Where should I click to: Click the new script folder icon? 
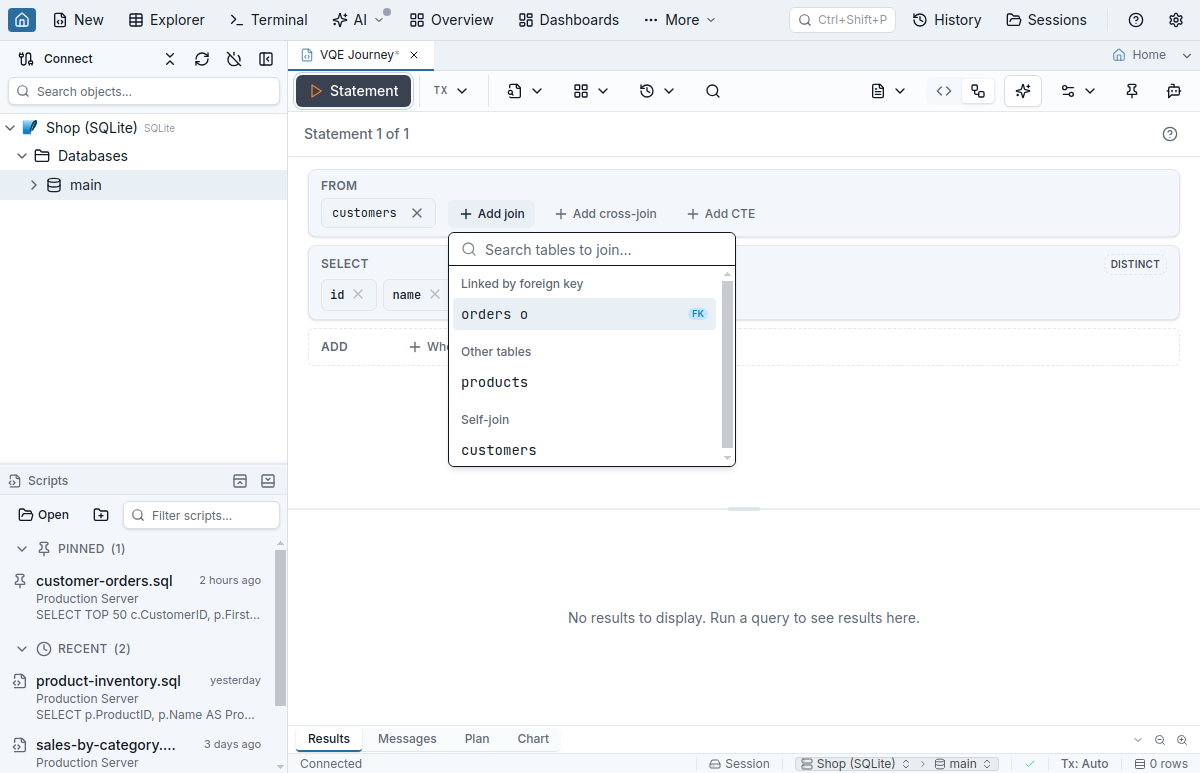(101, 515)
